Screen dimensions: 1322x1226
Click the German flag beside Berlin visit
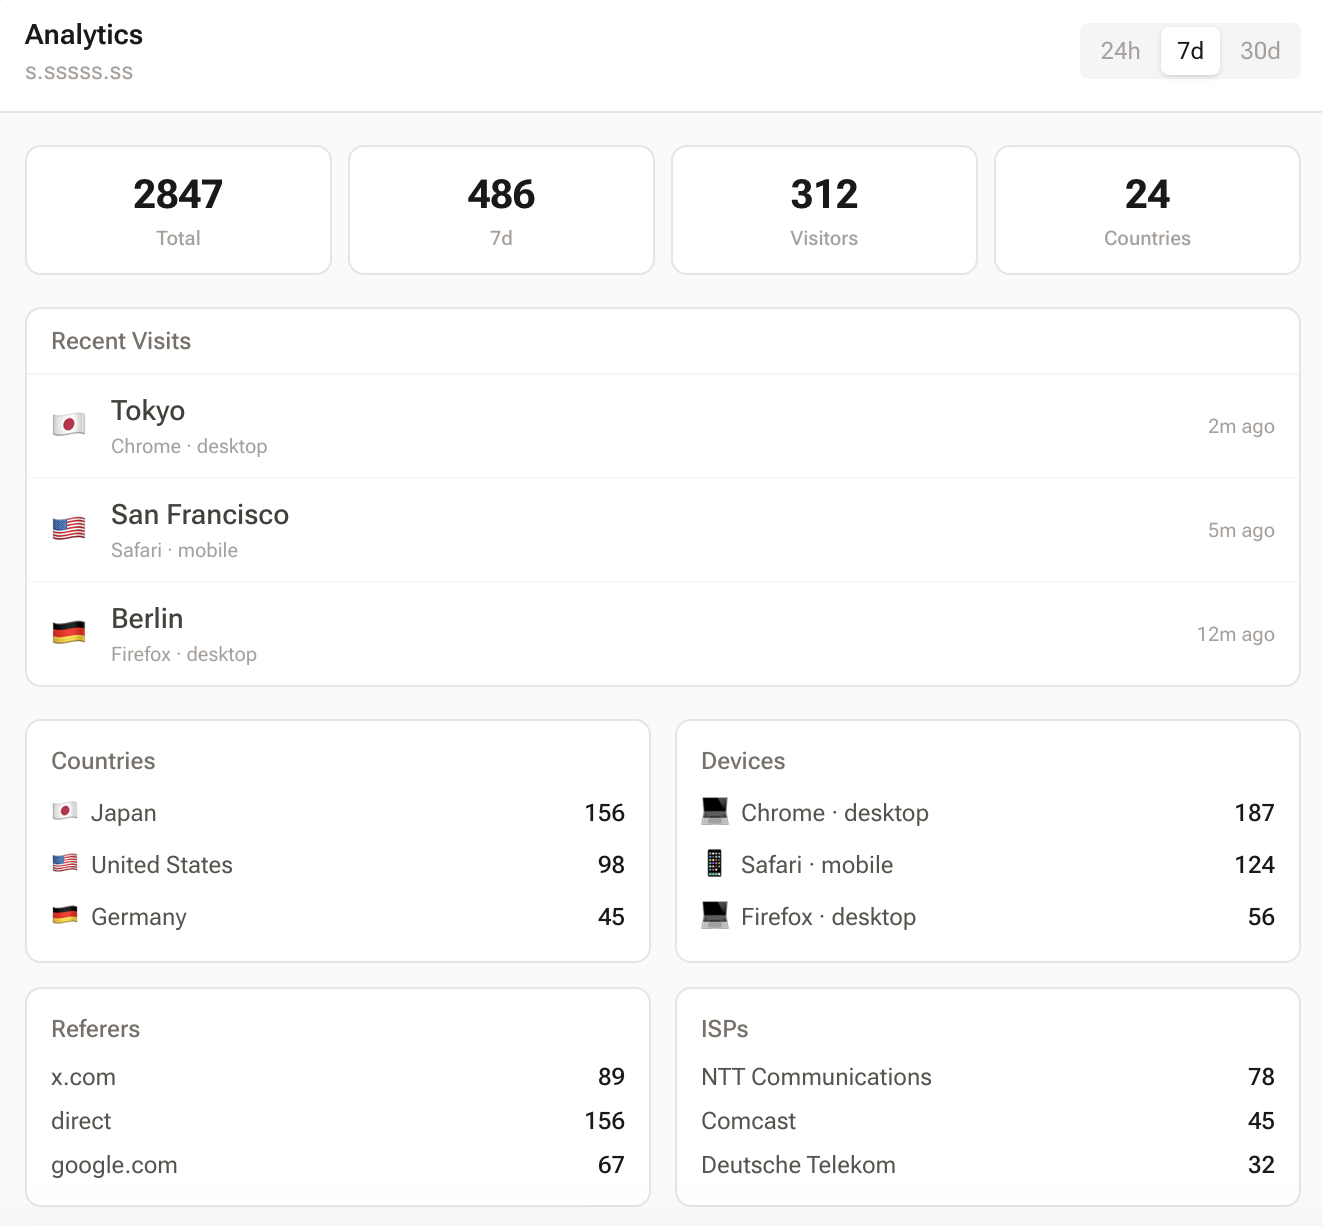(x=69, y=633)
